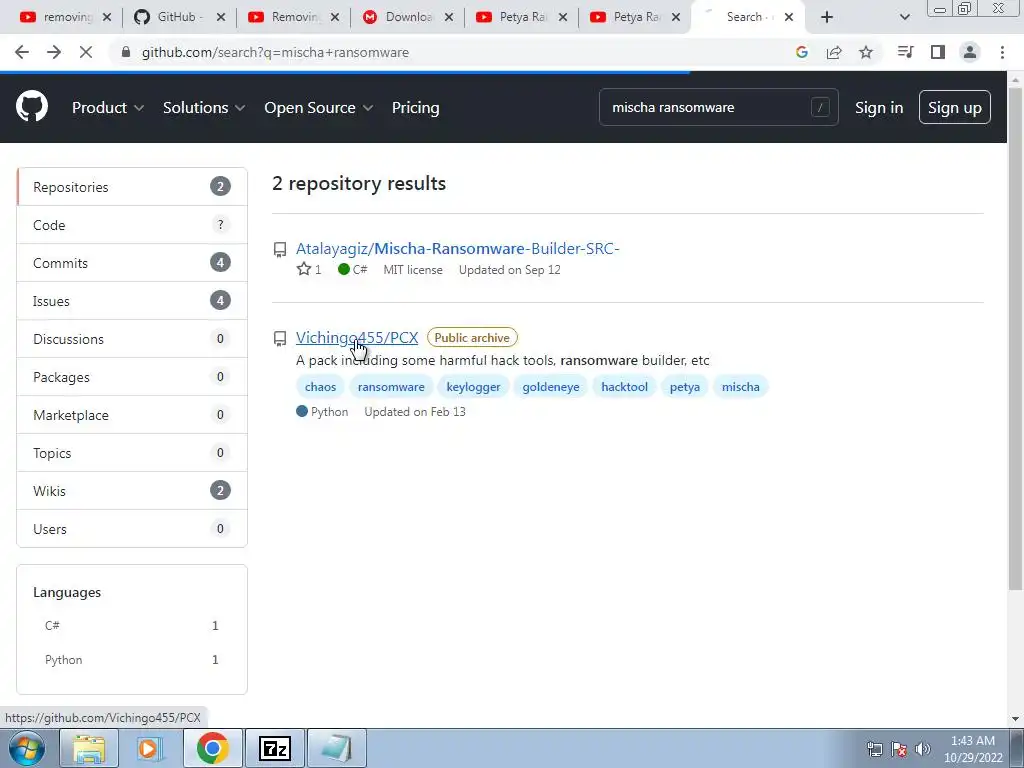The height and width of the screenshot is (768, 1024).
Task: Open the Pricing page
Action: (x=415, y=108)
